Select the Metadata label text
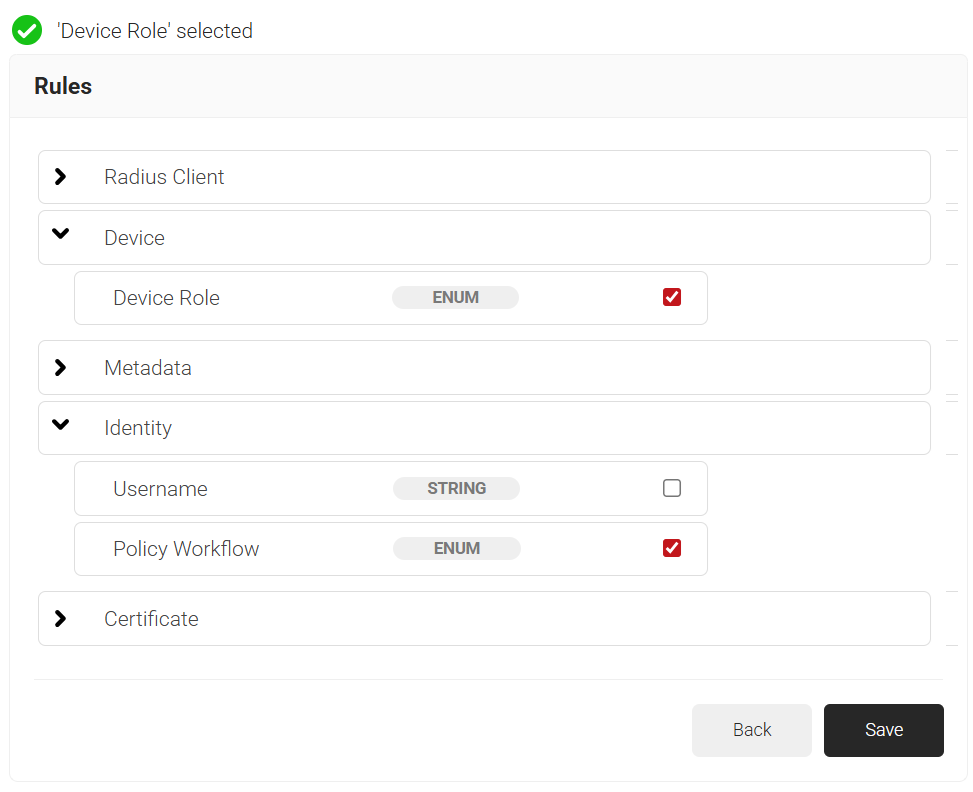973x792 pixels. tap(148, 368)
